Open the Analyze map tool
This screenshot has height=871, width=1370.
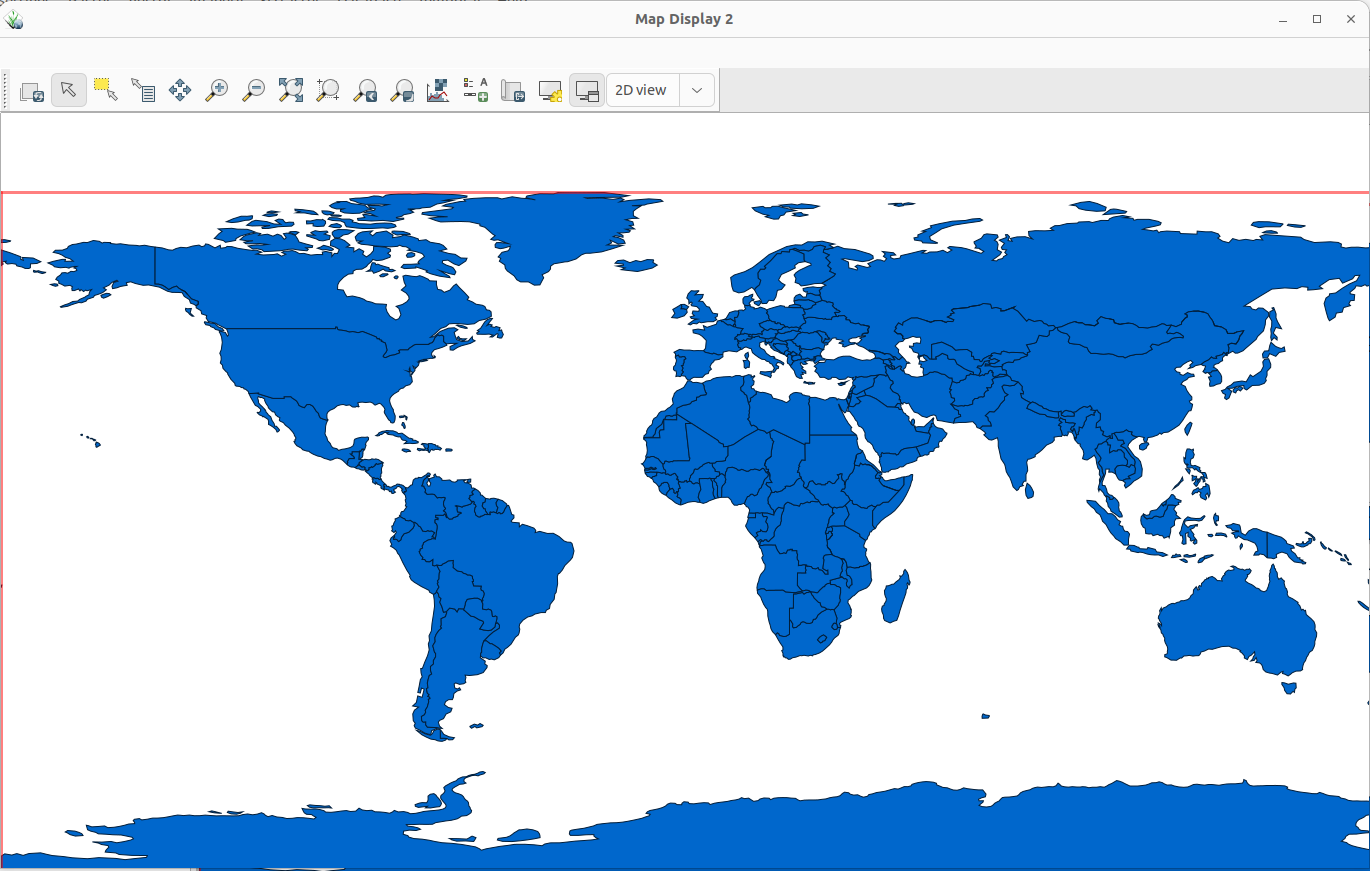pyautogui.click(x=438, y=90)
